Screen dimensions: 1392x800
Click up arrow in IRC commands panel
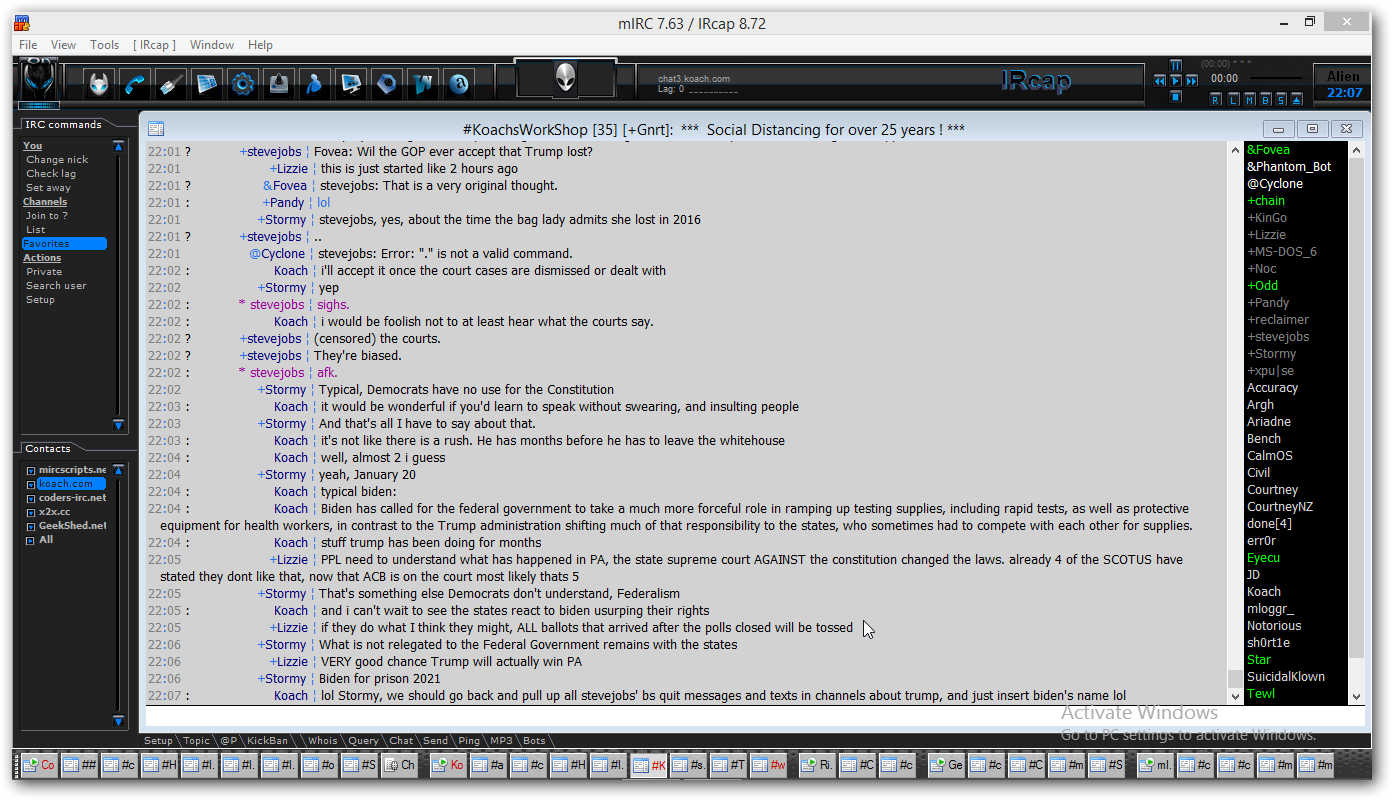[x=118, y=147]
